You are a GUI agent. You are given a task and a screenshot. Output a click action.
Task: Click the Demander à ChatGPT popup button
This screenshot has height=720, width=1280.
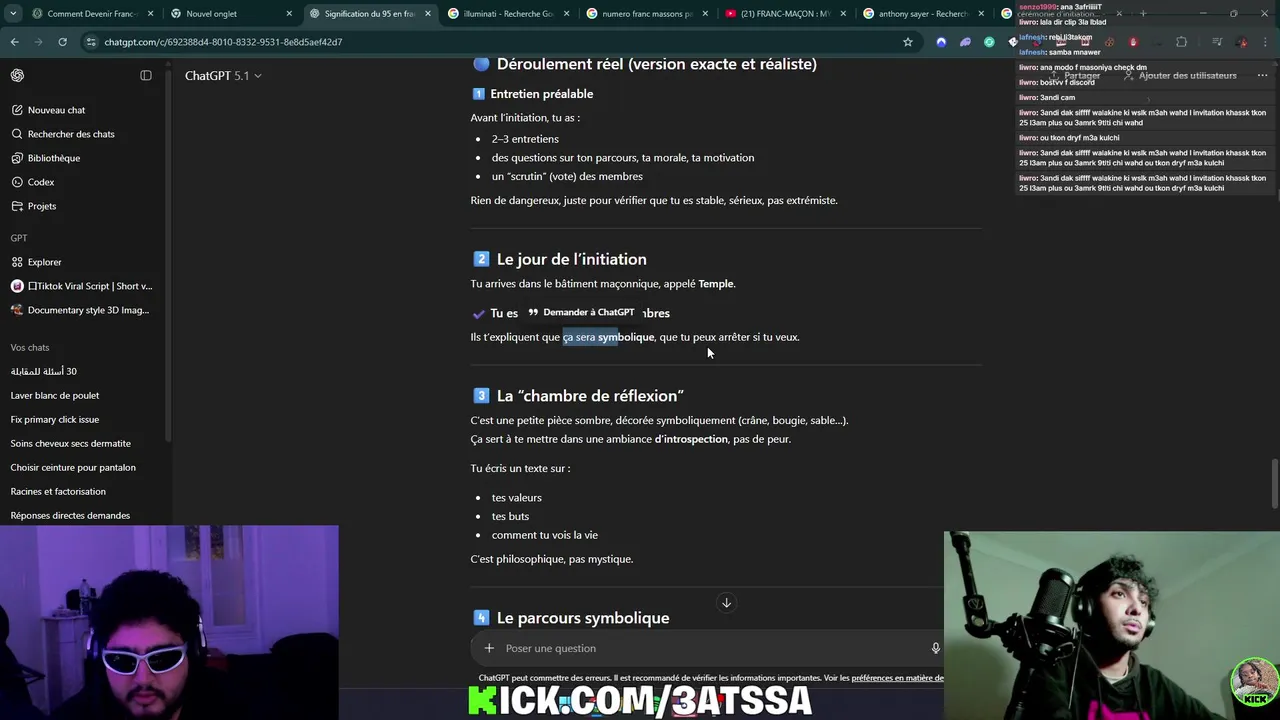click(581, 313)
